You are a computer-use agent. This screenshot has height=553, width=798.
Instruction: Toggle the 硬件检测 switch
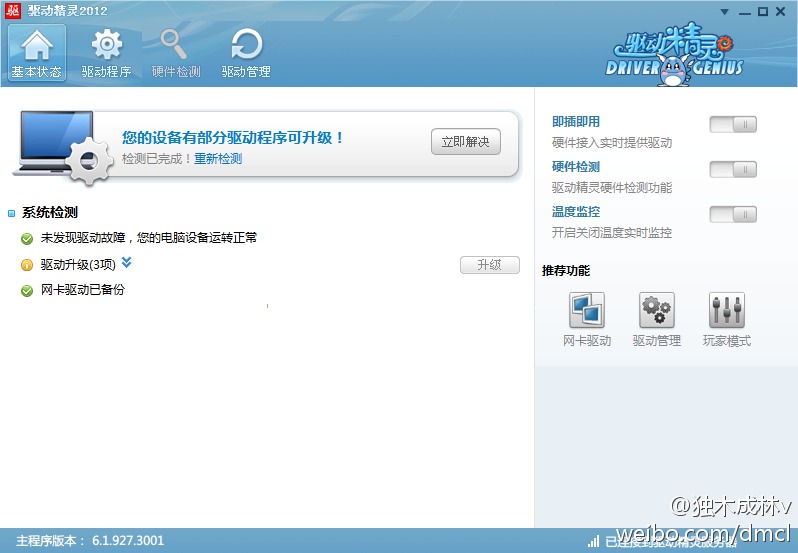(733, 169)
